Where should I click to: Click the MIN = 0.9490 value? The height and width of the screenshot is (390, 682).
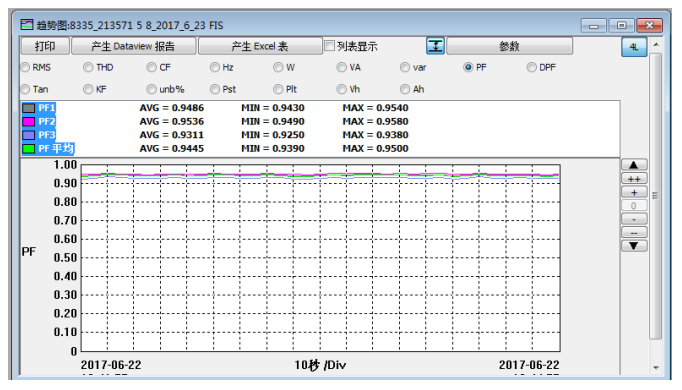[273, 121]
